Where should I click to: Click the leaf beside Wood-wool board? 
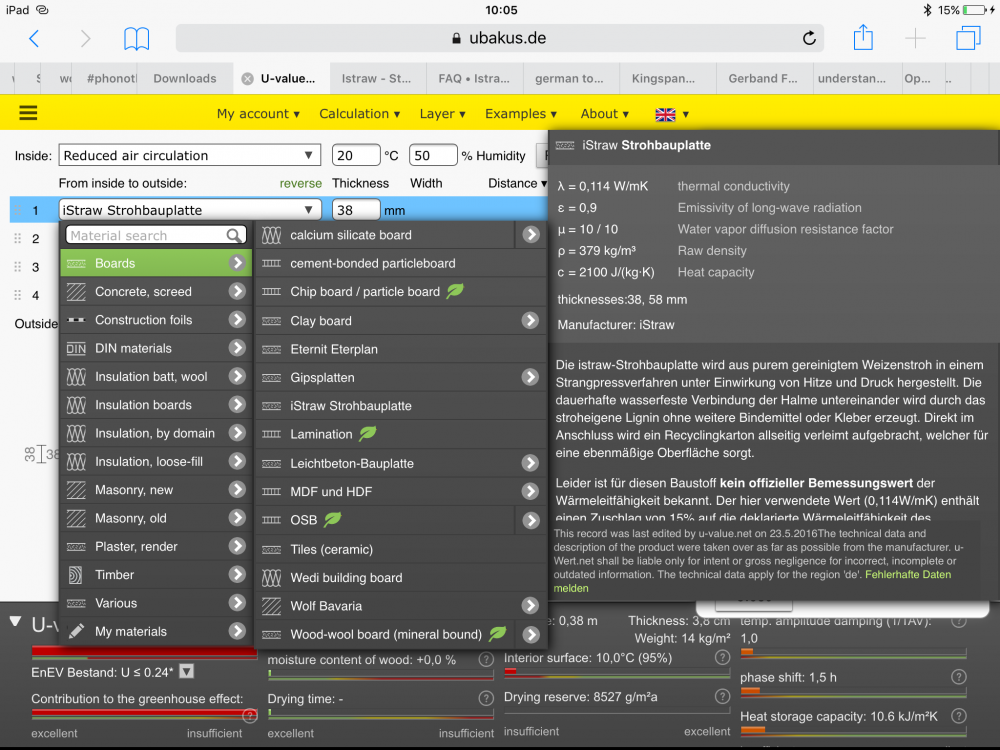pos(497,633)
